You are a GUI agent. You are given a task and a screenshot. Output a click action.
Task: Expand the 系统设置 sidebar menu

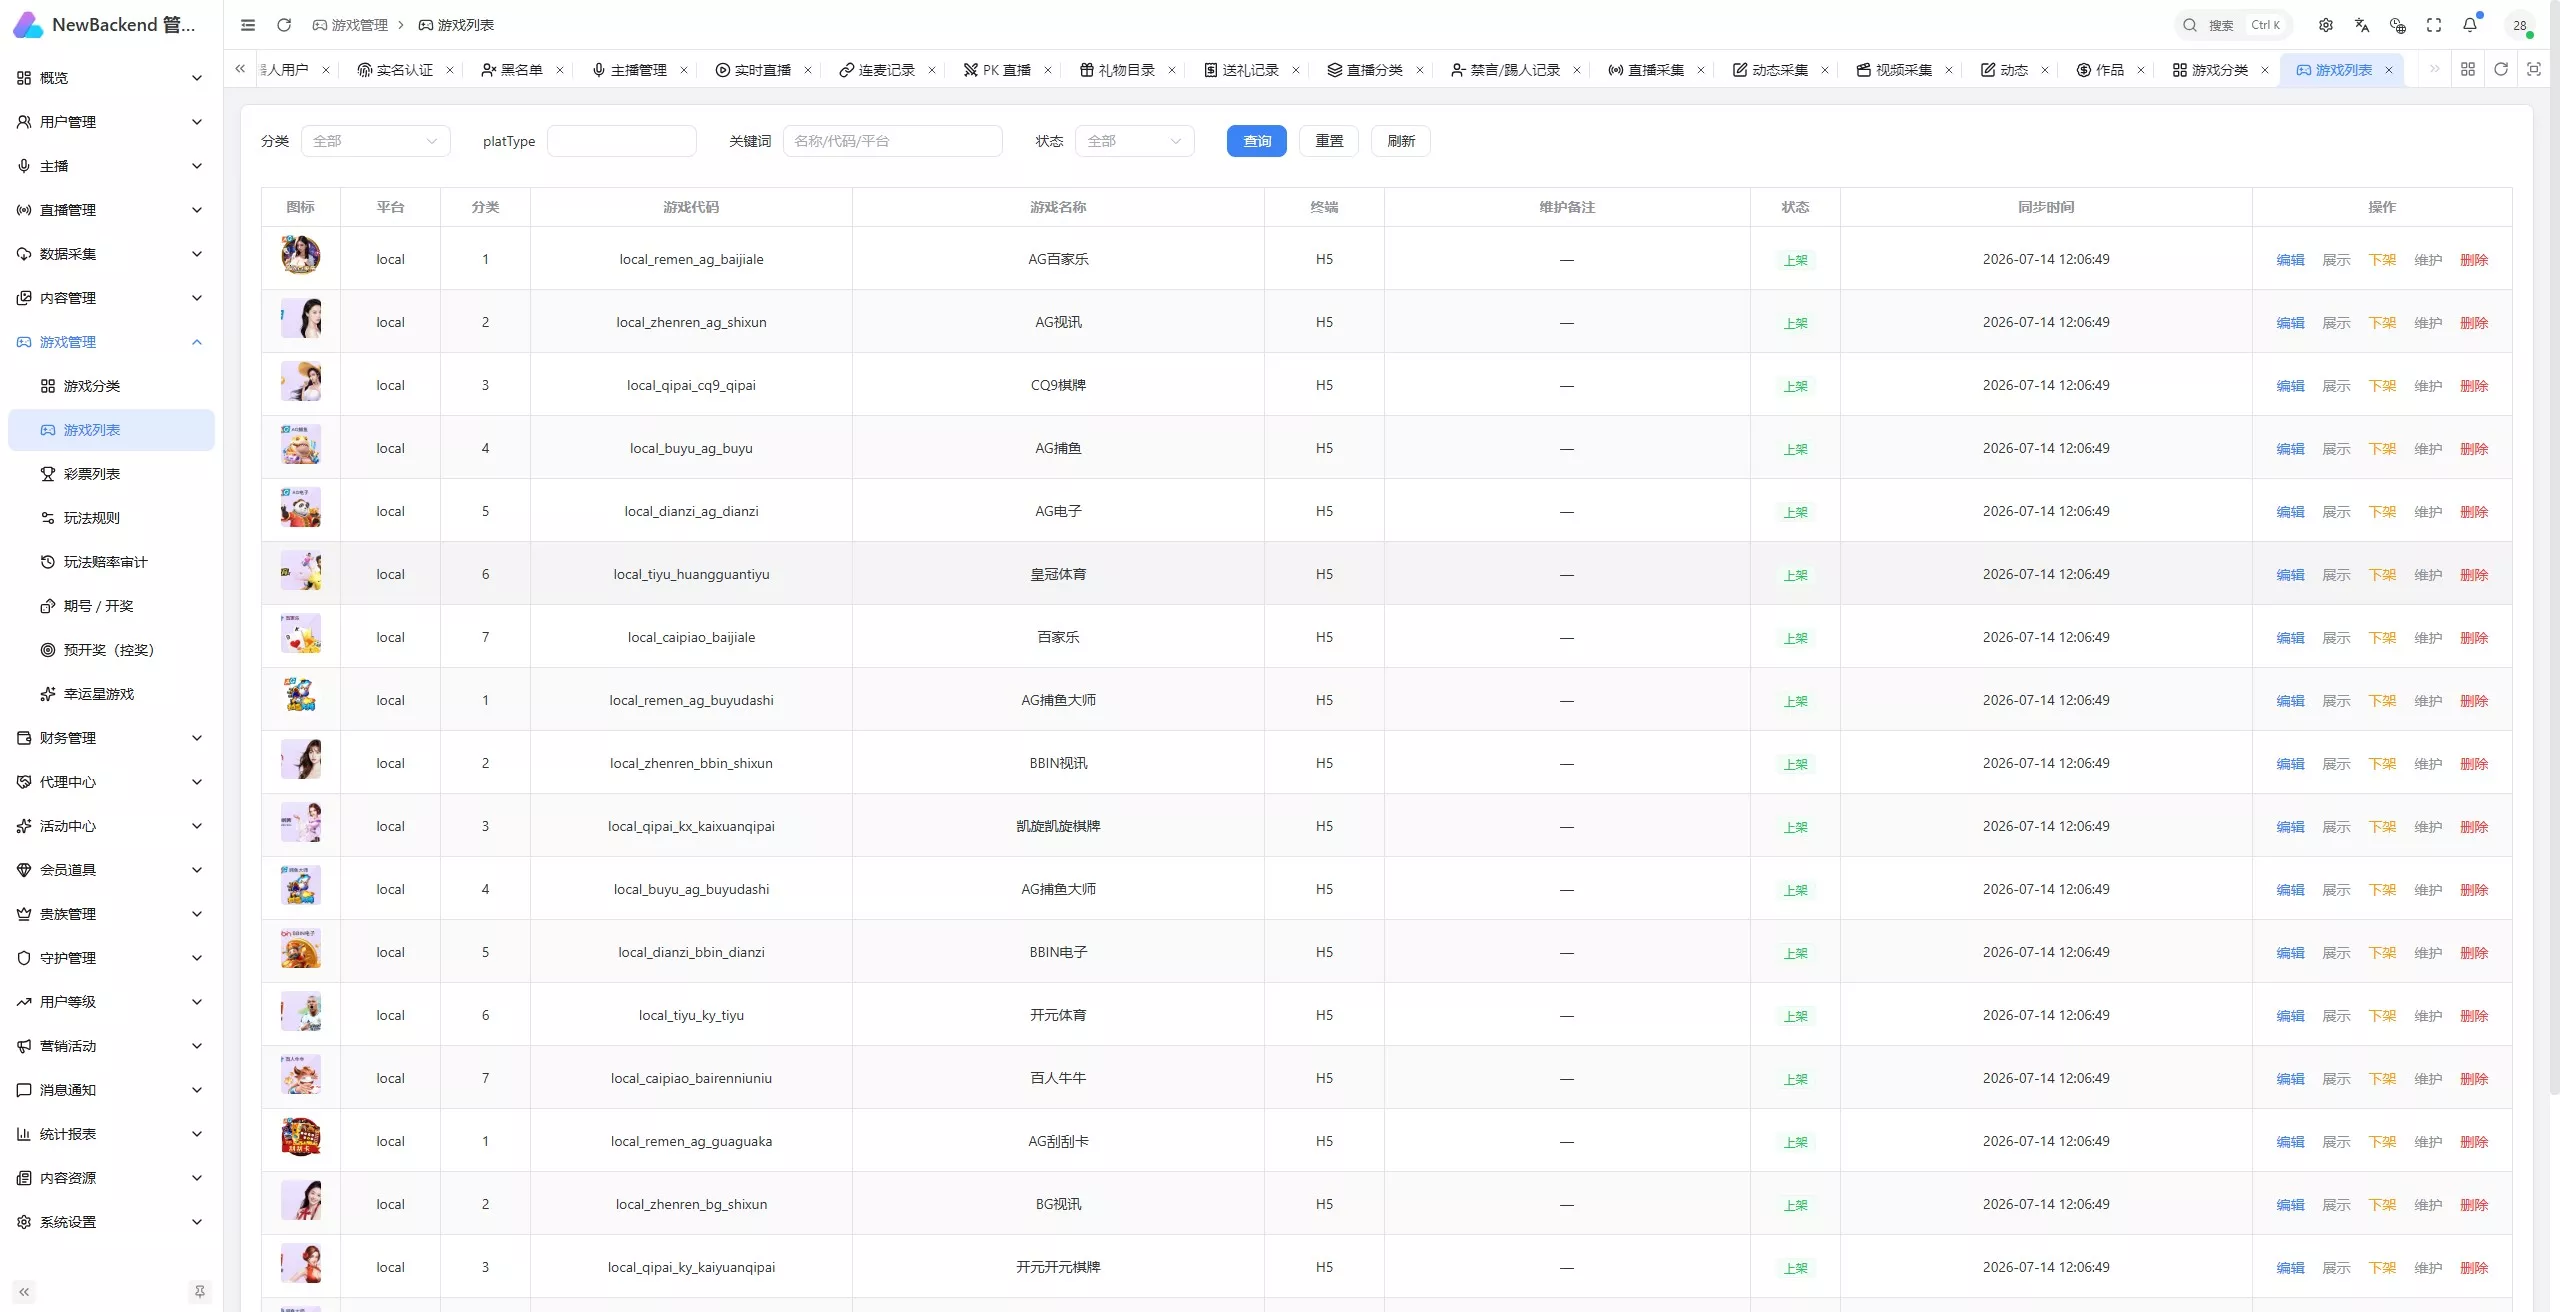pos(111,1222)
